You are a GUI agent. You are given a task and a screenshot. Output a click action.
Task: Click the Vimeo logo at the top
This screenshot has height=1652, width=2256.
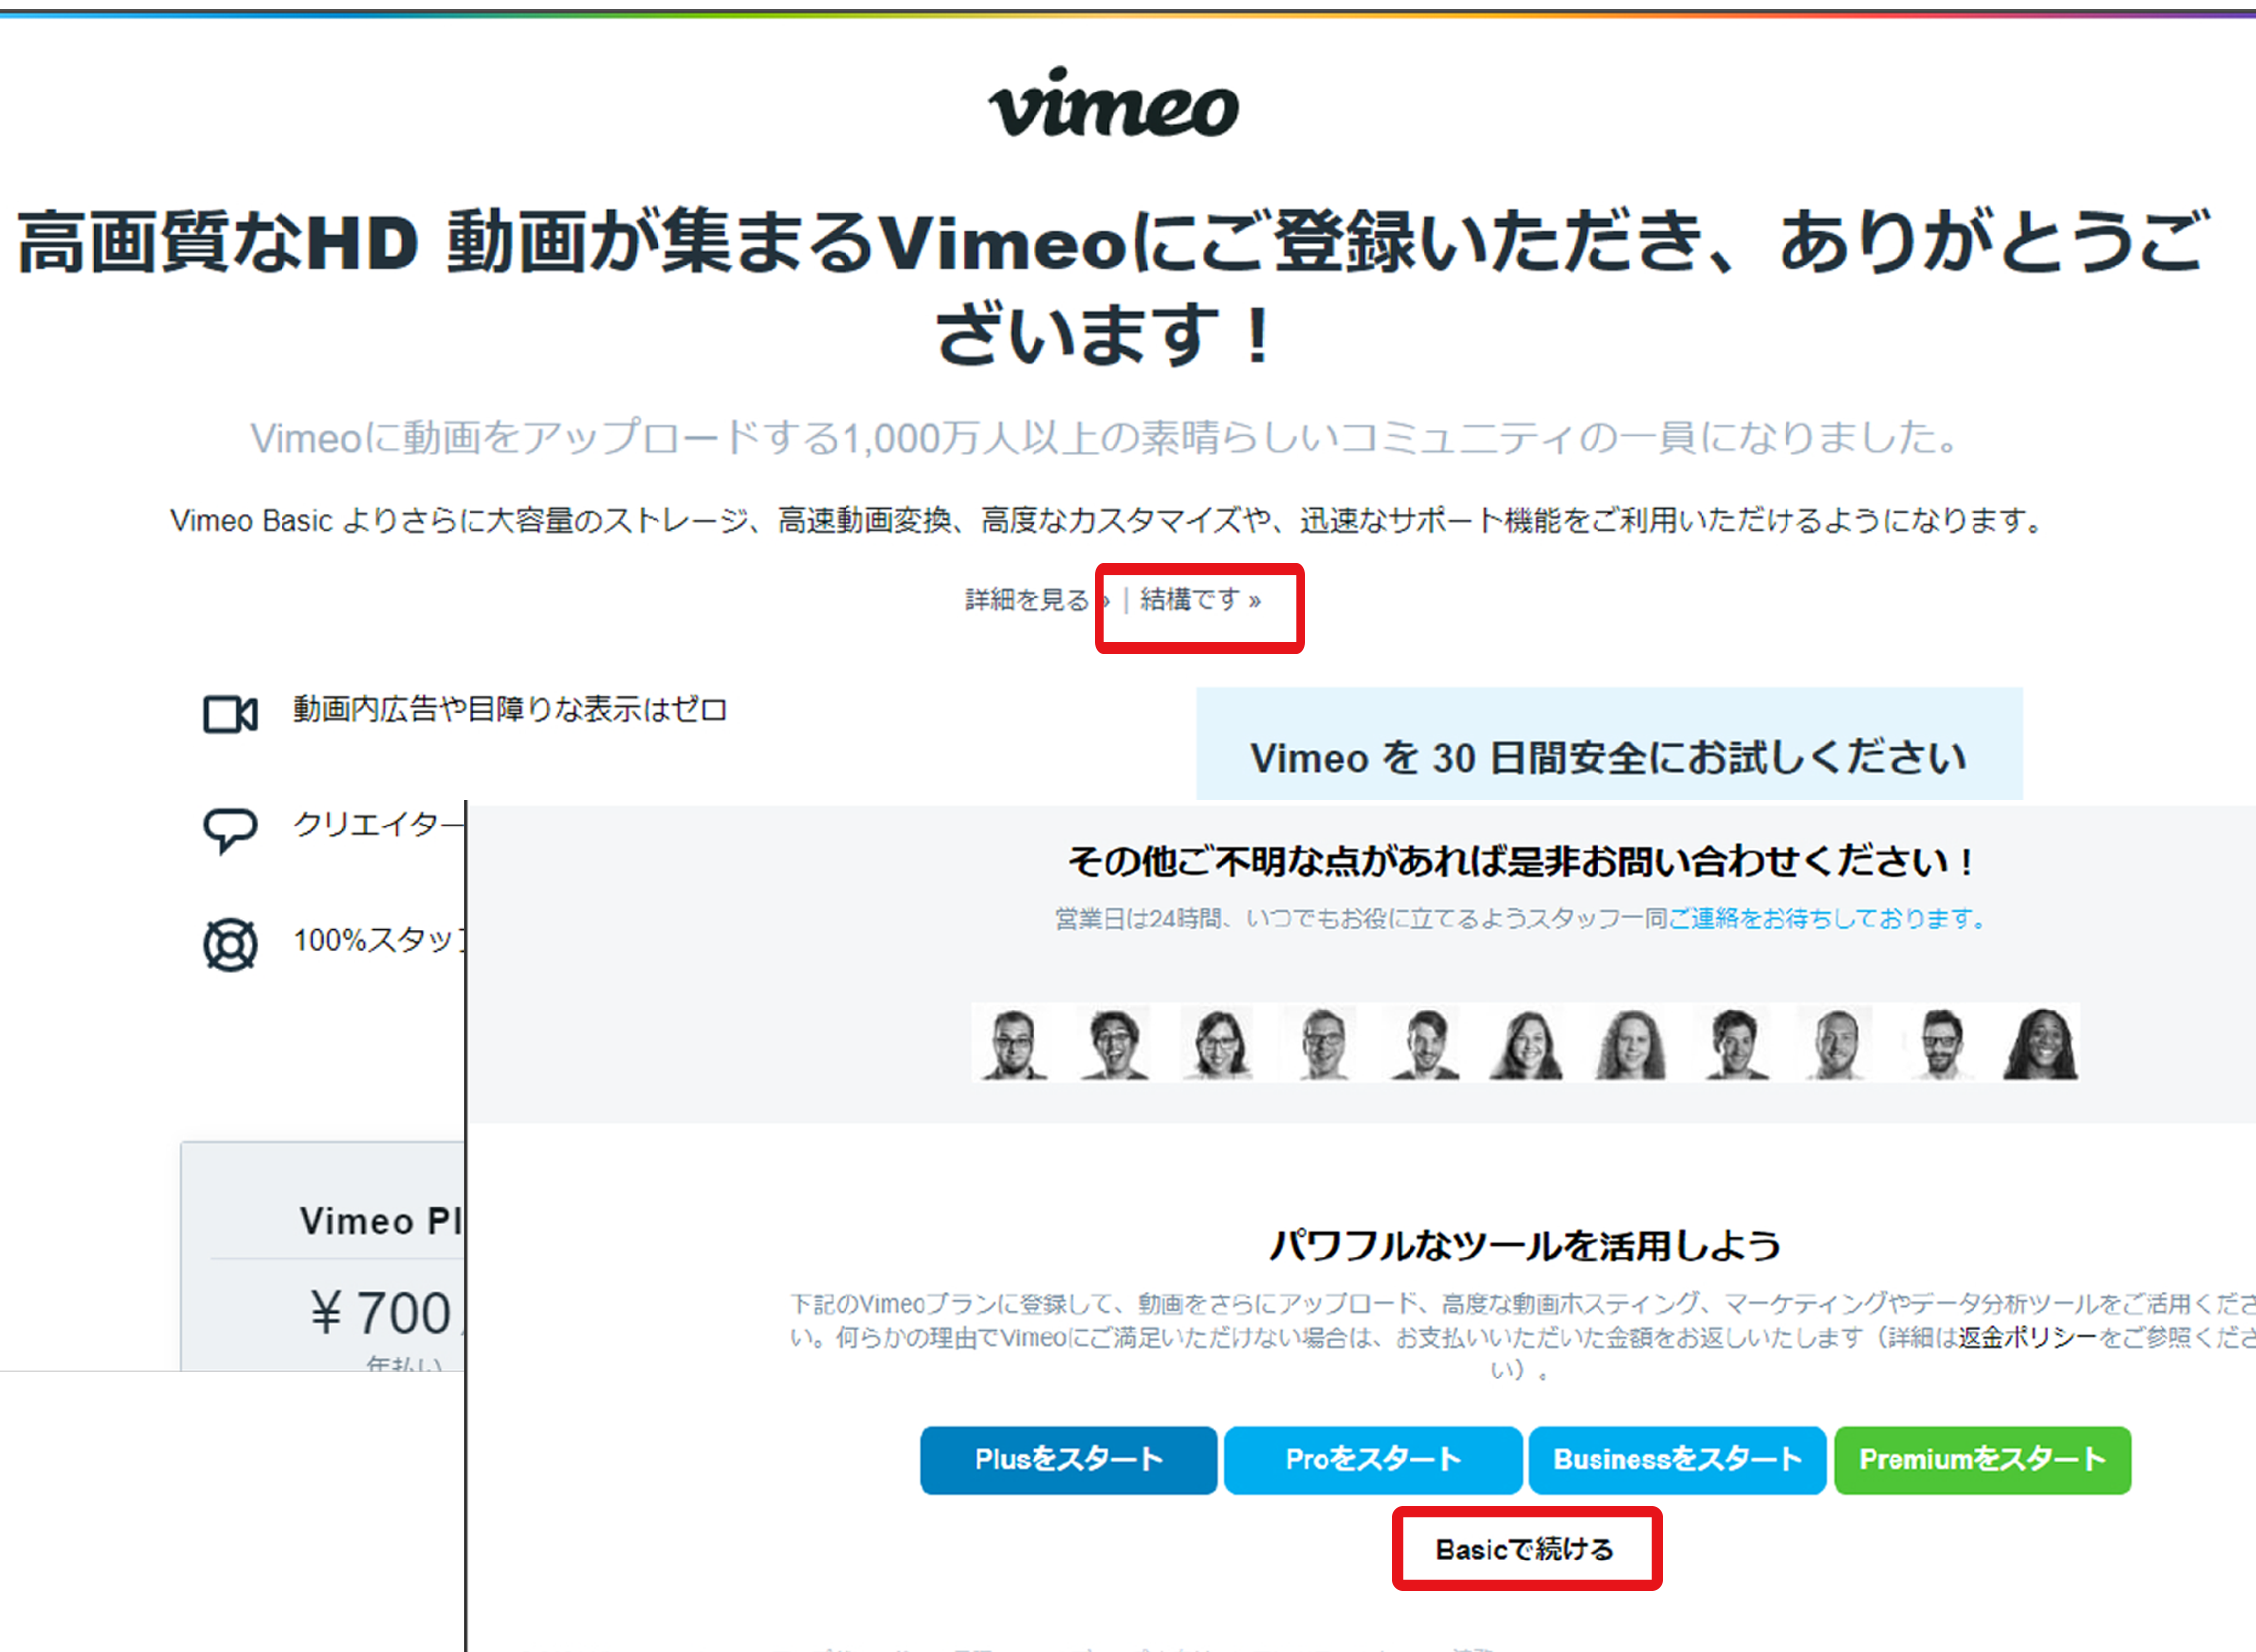tap(1114, 102)
